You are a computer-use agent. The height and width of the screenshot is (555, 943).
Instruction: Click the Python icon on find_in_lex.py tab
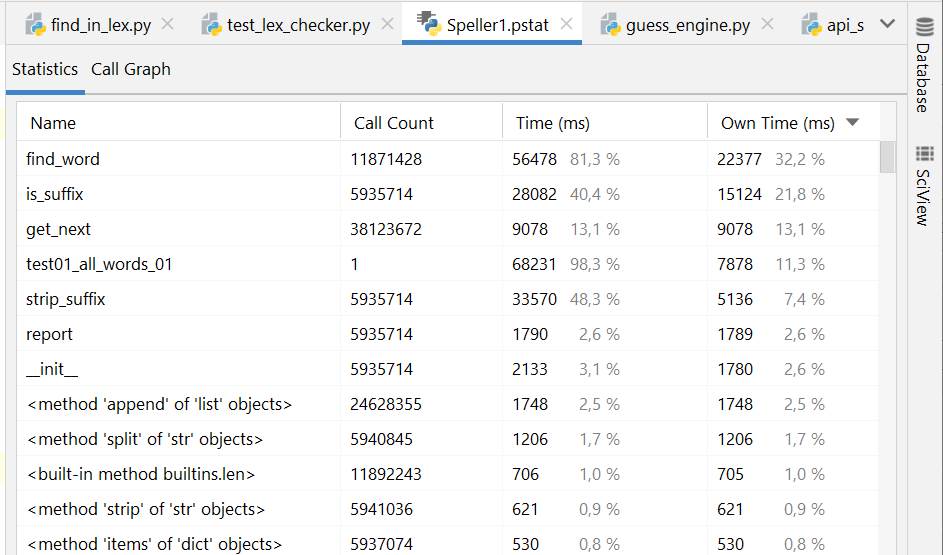pos(35,24)
